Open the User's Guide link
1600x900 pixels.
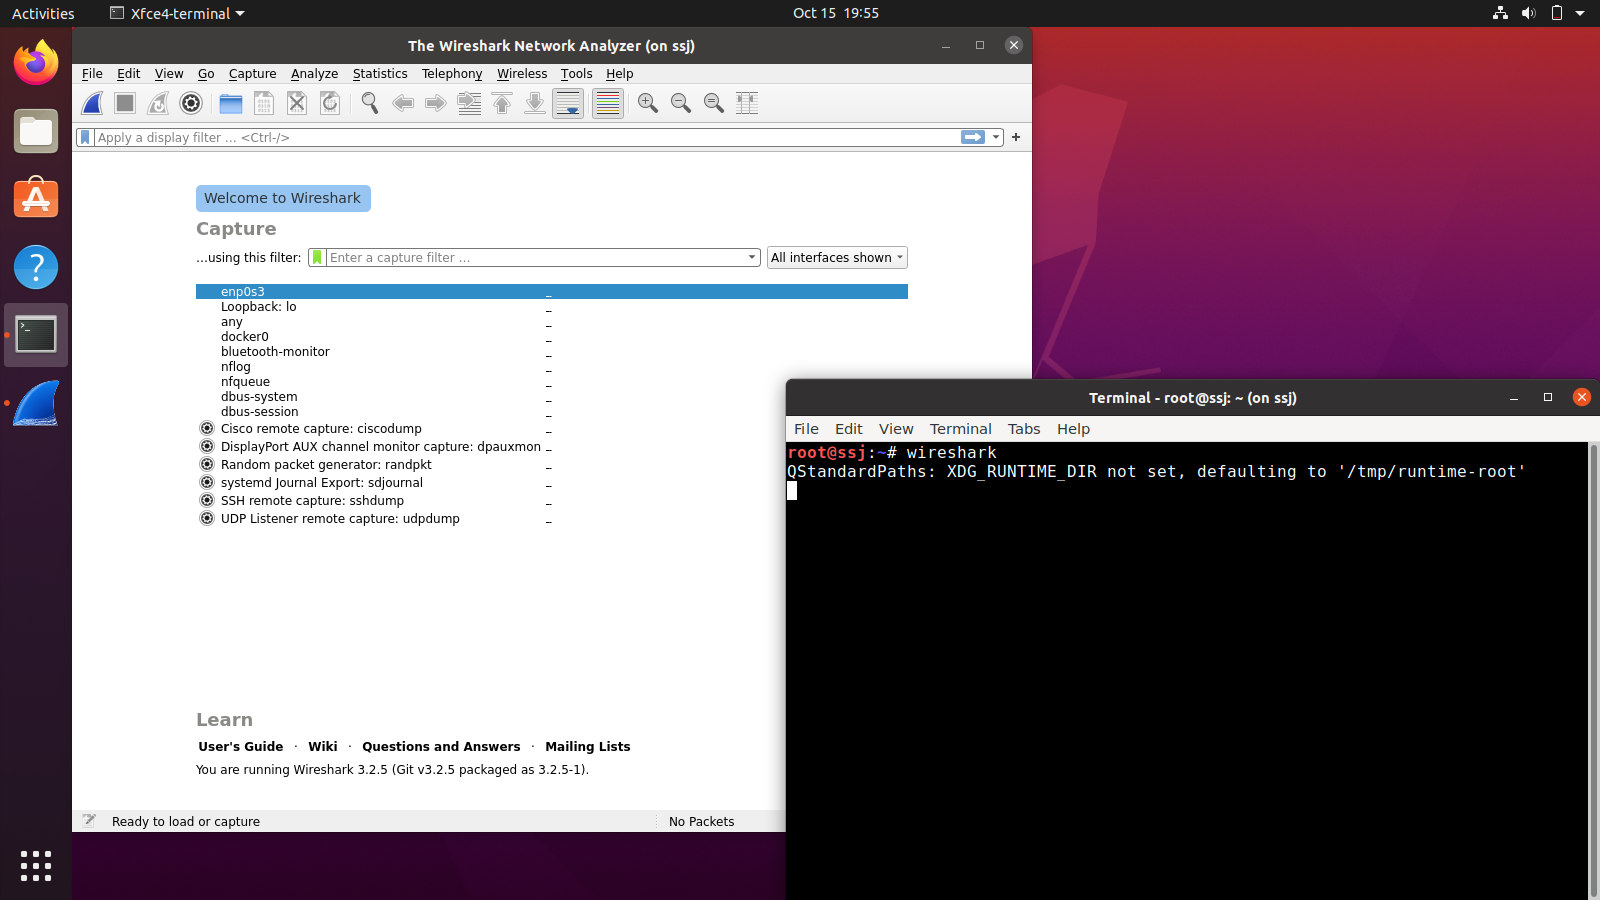coord(241,747)
